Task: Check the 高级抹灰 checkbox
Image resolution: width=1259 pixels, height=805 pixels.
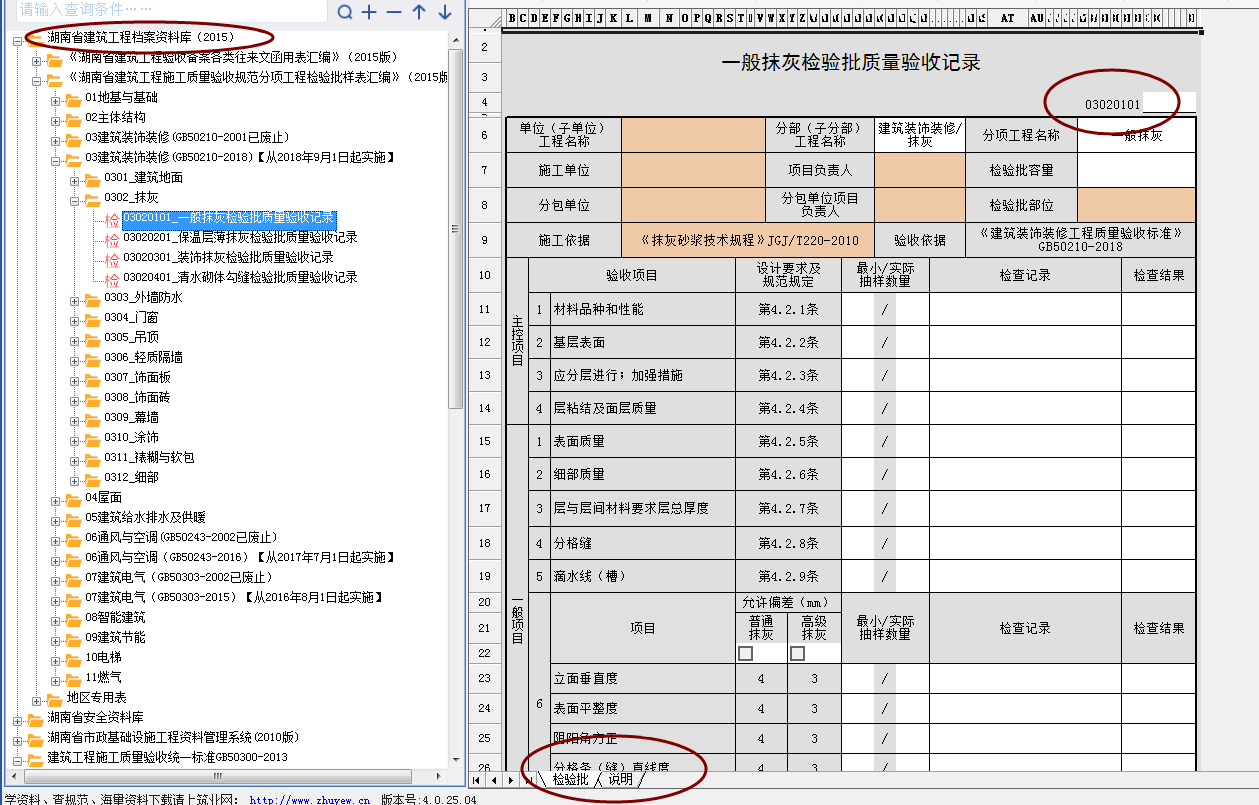Action: (797, 653)
